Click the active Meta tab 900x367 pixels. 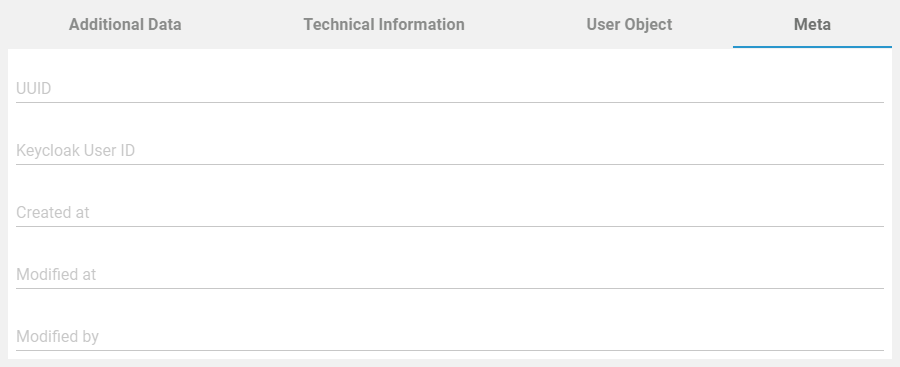(x=812, y=24)
